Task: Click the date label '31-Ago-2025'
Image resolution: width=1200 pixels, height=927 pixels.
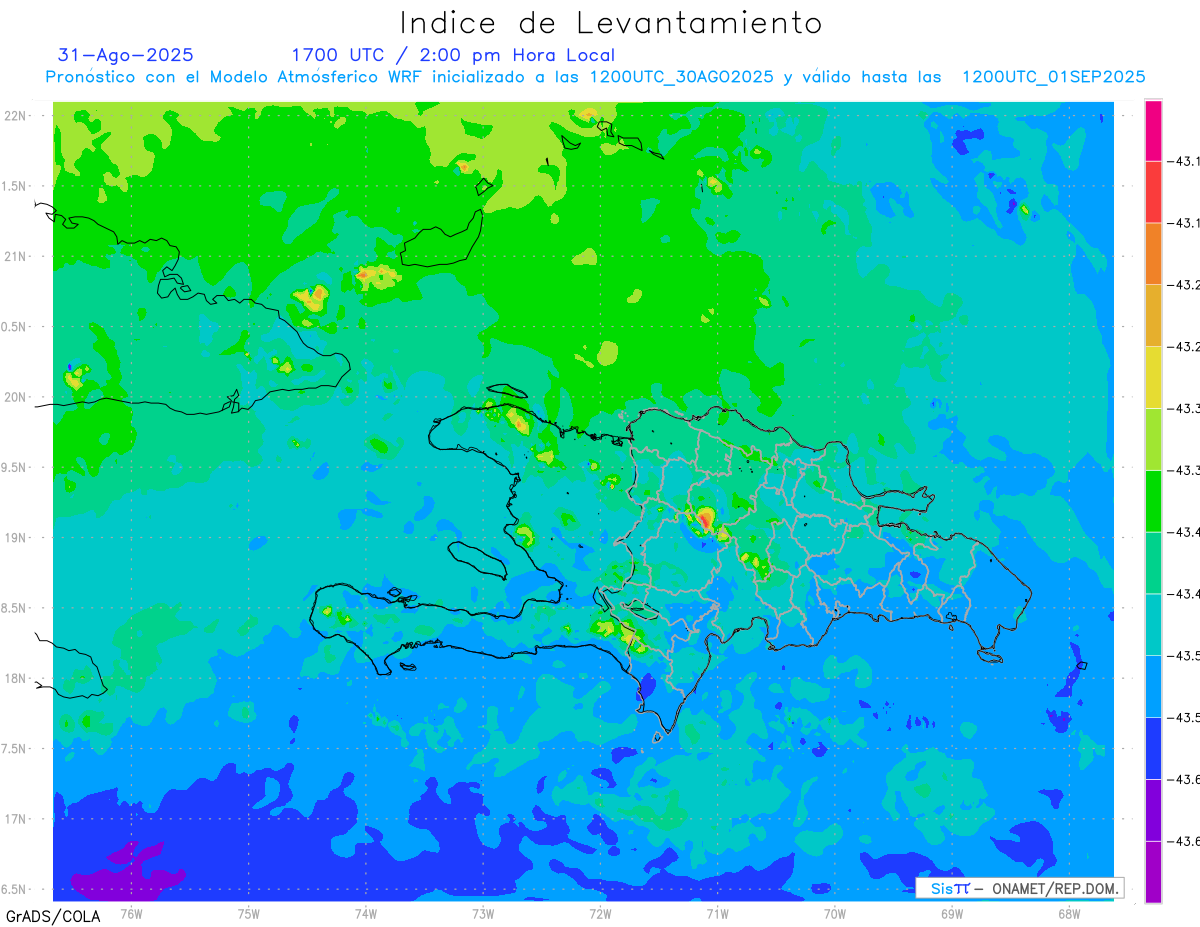Action: pos(126,55)
